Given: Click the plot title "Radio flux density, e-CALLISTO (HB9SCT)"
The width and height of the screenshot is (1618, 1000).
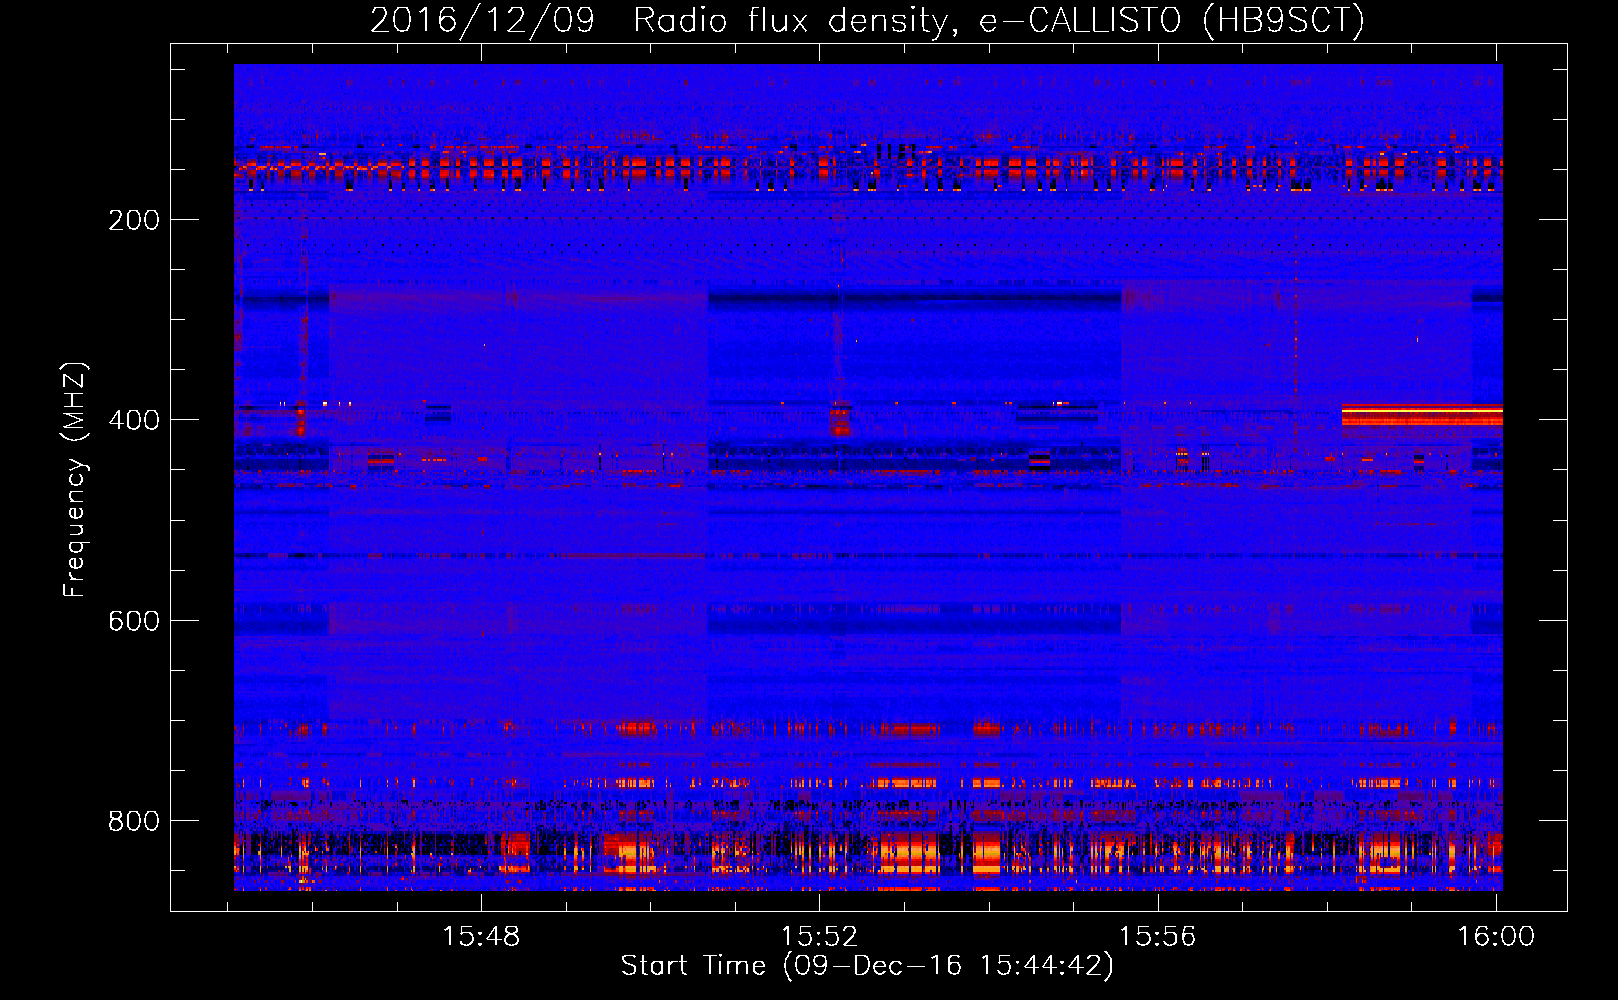Looking at the screenshot, I should (x=999, y=20).
